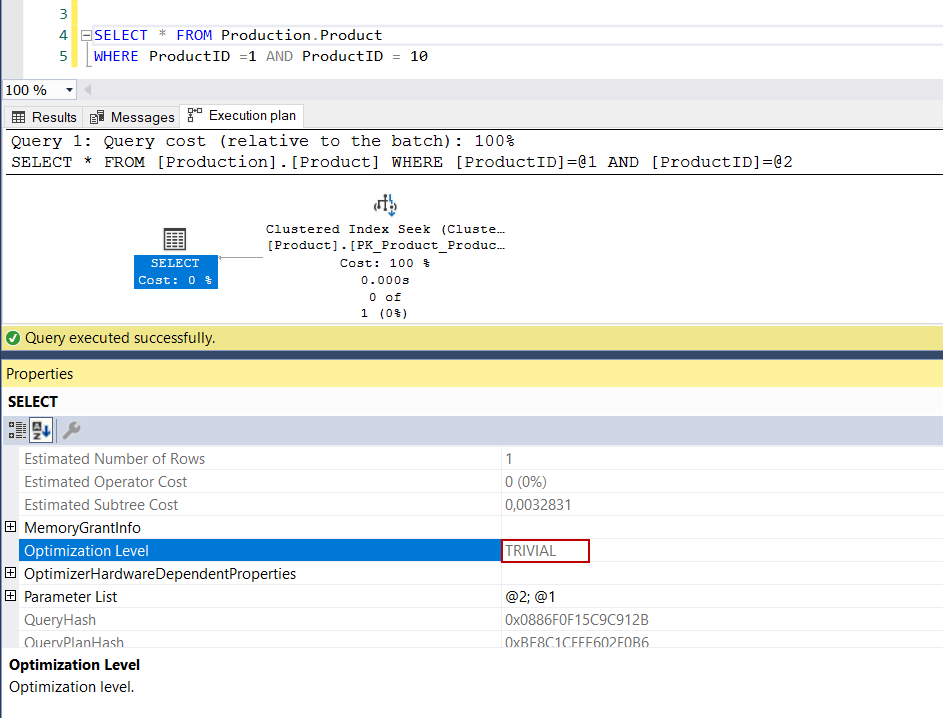The image size is (943, 718).
Task: Sort properties with the Alphabetical icon
Action: click(x=41, y=430)
